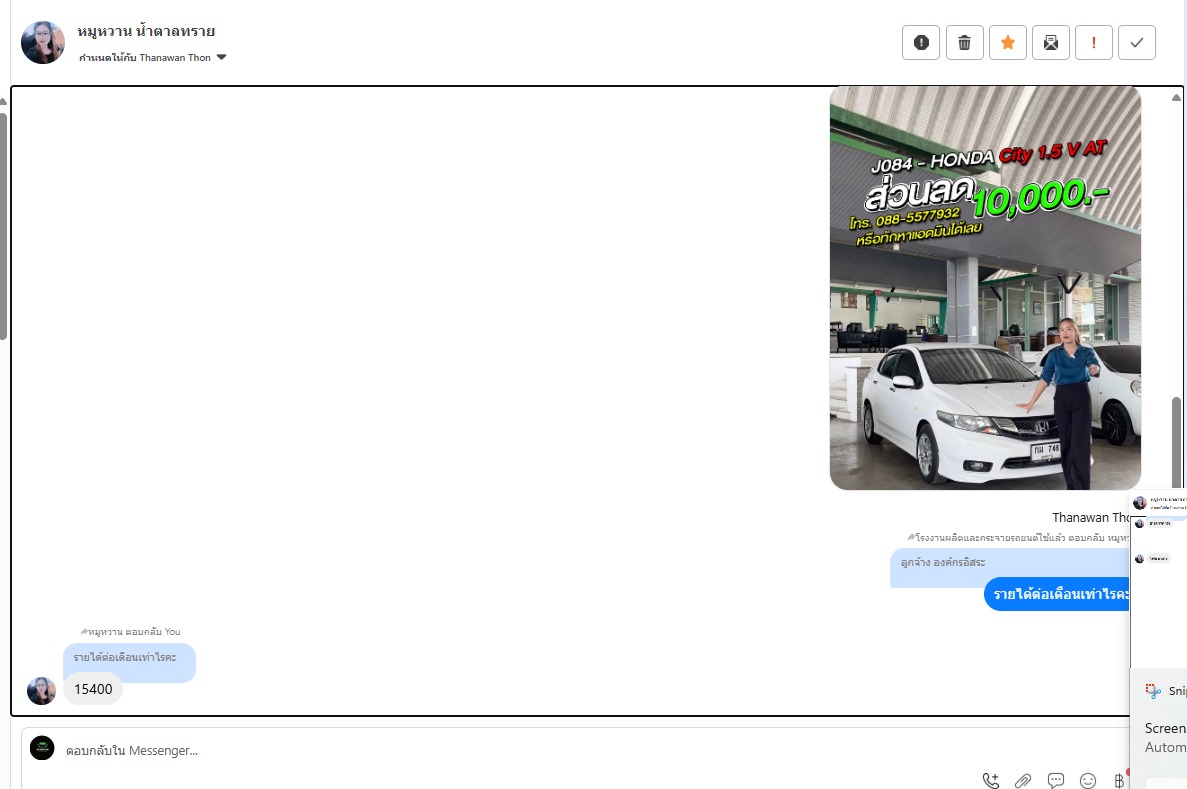Attach a file with the paperclip icon
This screenshot has width=1187, height=789.
pyautogui.click(x=1023, y=780)
